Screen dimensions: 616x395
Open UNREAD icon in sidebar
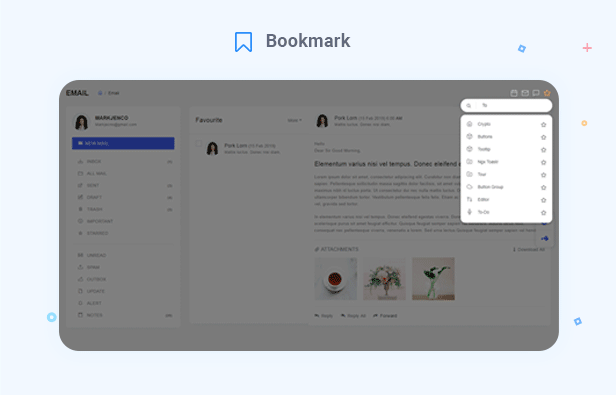coord(80,255)
